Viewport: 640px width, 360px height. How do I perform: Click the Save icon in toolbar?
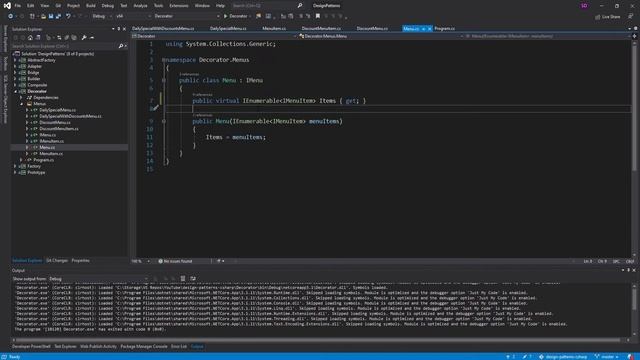[51, 16]
